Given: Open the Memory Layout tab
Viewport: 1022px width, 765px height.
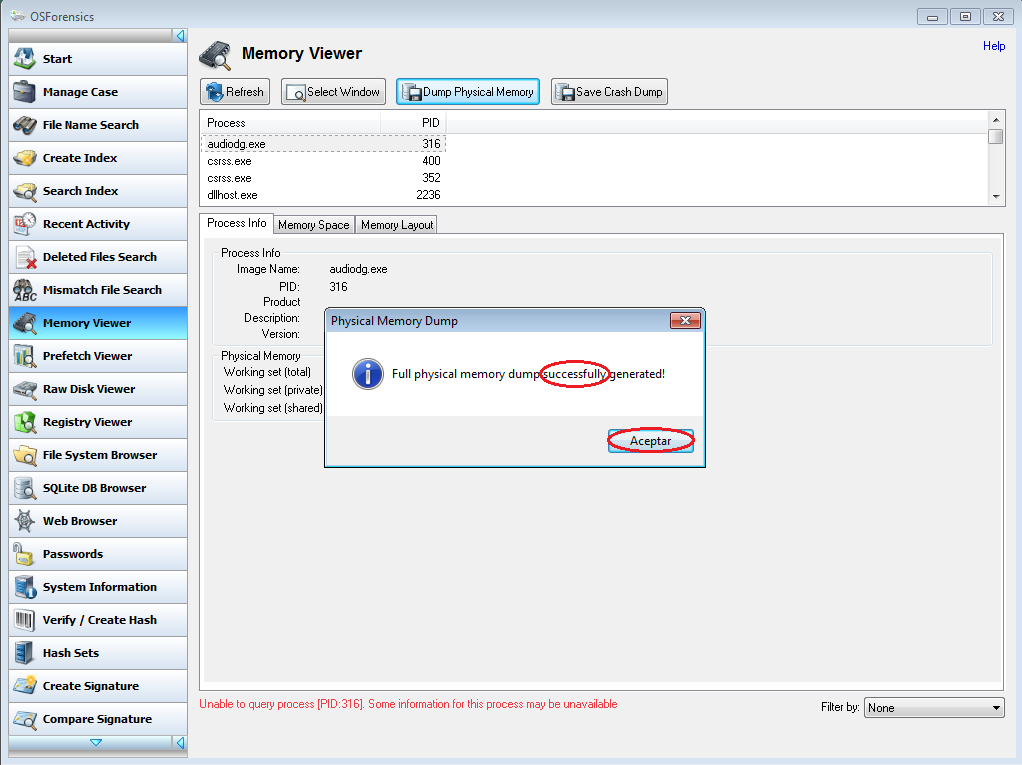Looking at the screenshot, I should [397, 225].
